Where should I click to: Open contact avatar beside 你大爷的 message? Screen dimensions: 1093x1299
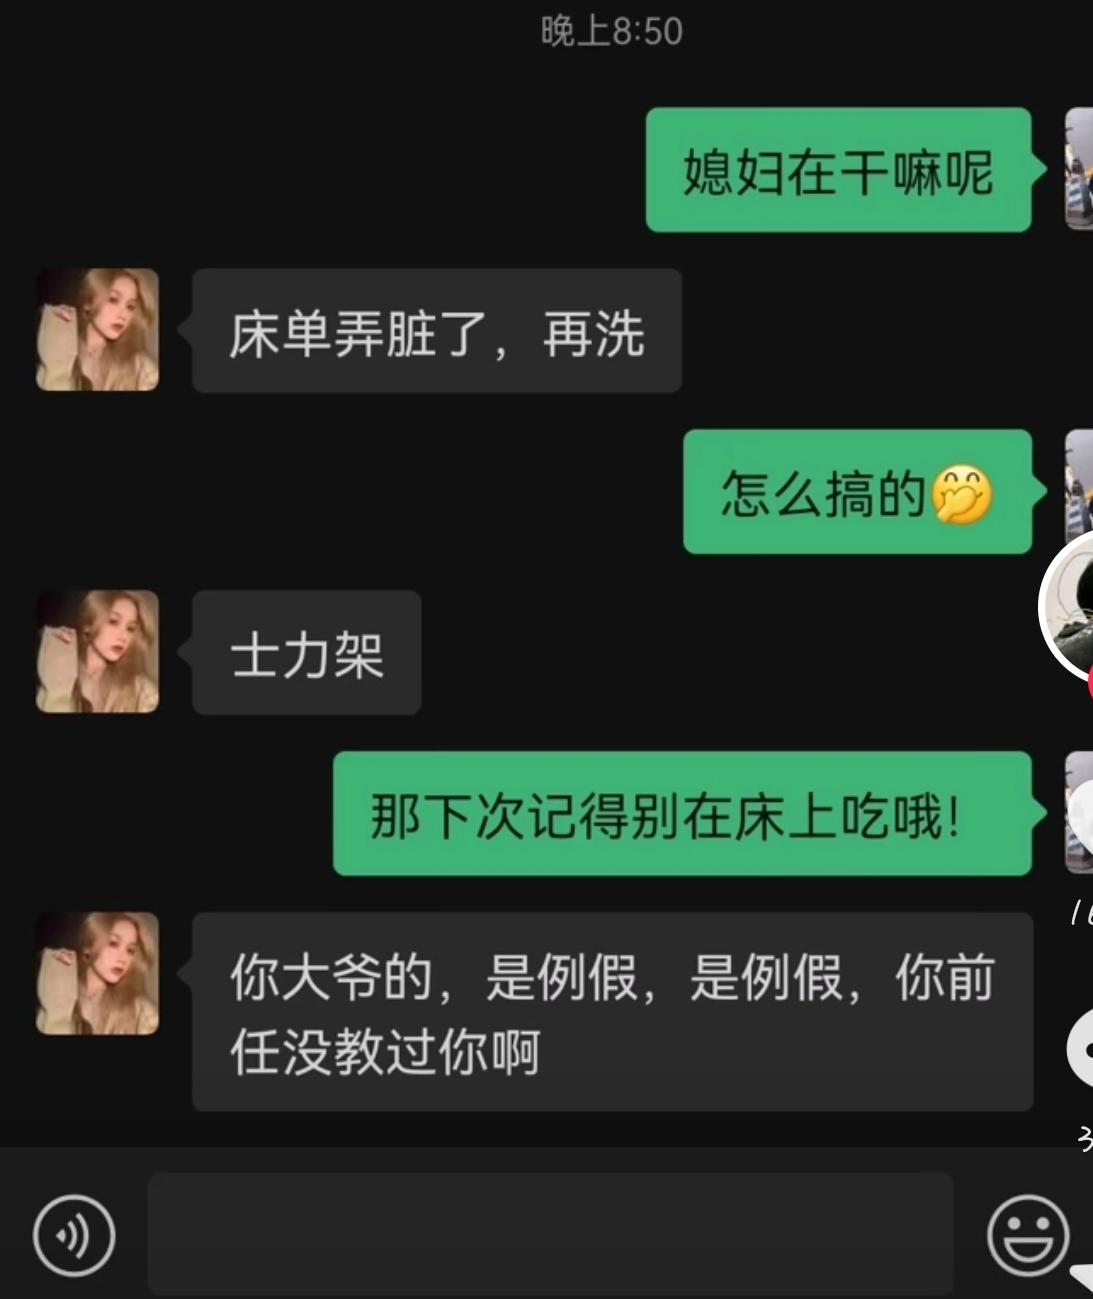pyautogui.click(x=97, y=973)
